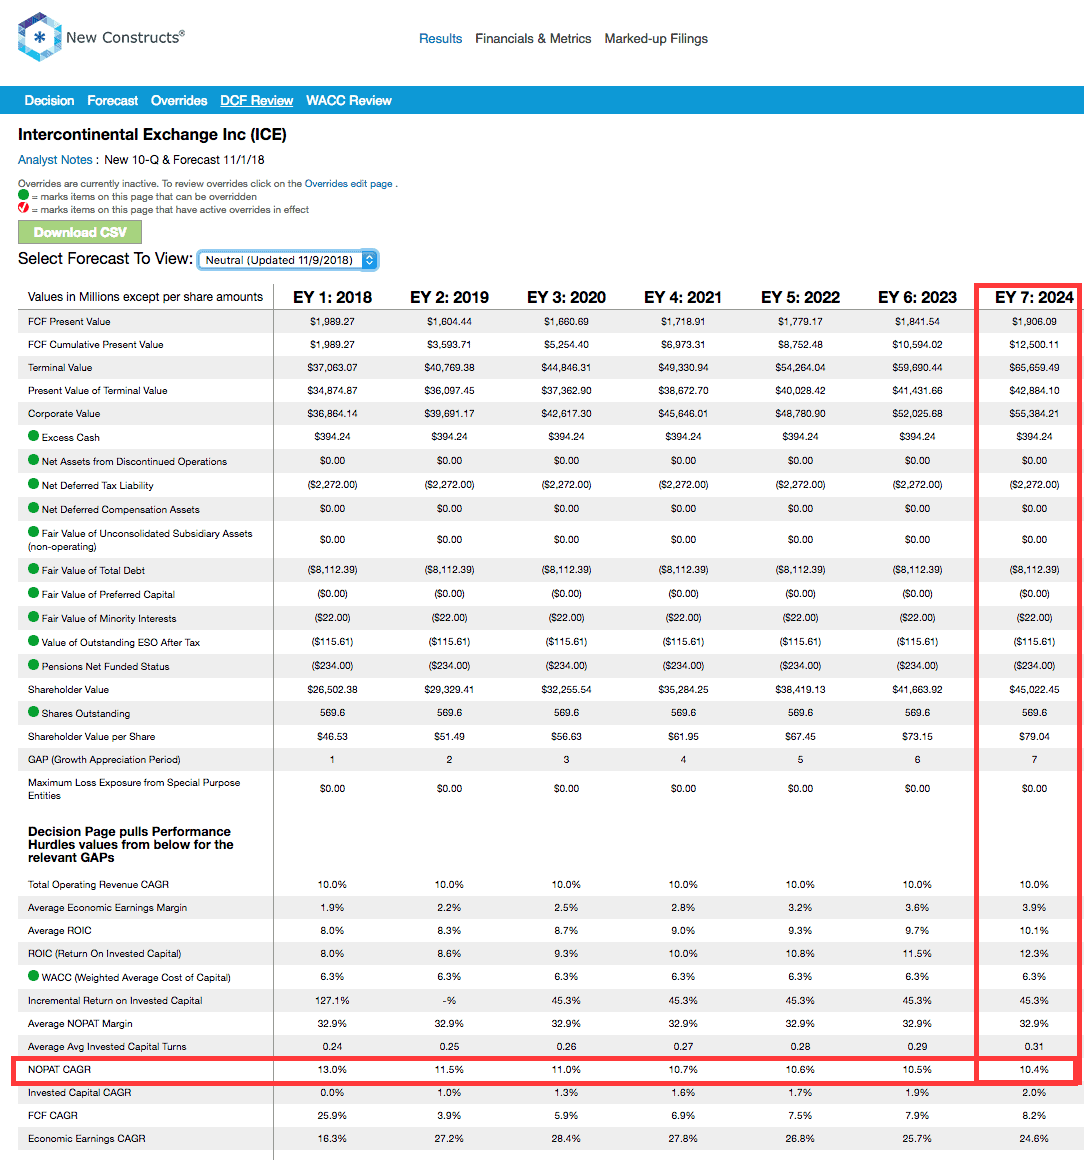The image size is (1084, 1160).
Task: Click the 127.1% Incremental Return value
Action: pos(332,1001)
